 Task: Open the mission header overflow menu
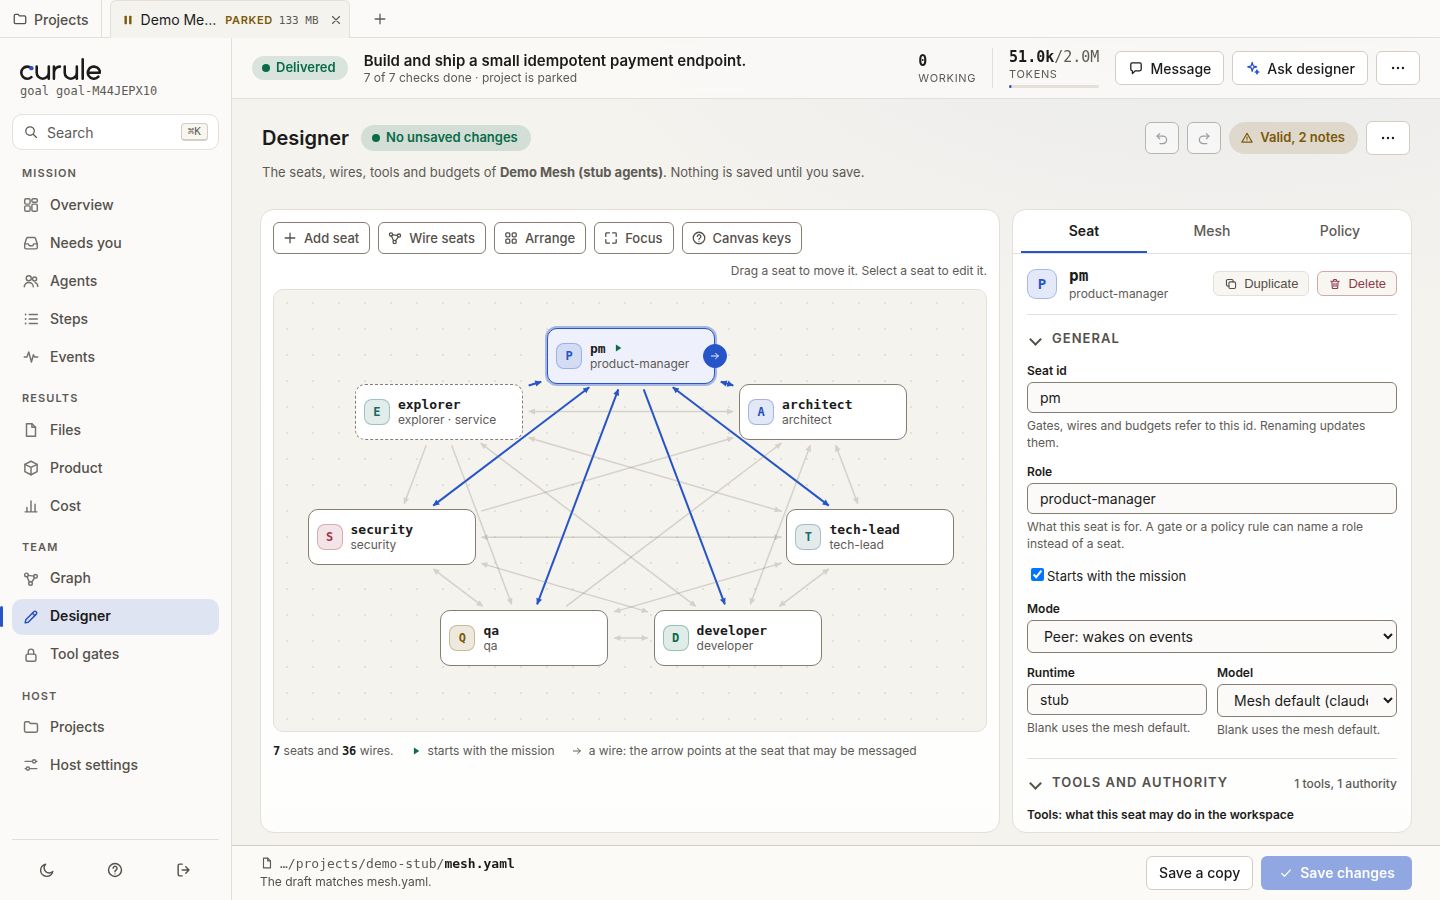coord(1398,68)
